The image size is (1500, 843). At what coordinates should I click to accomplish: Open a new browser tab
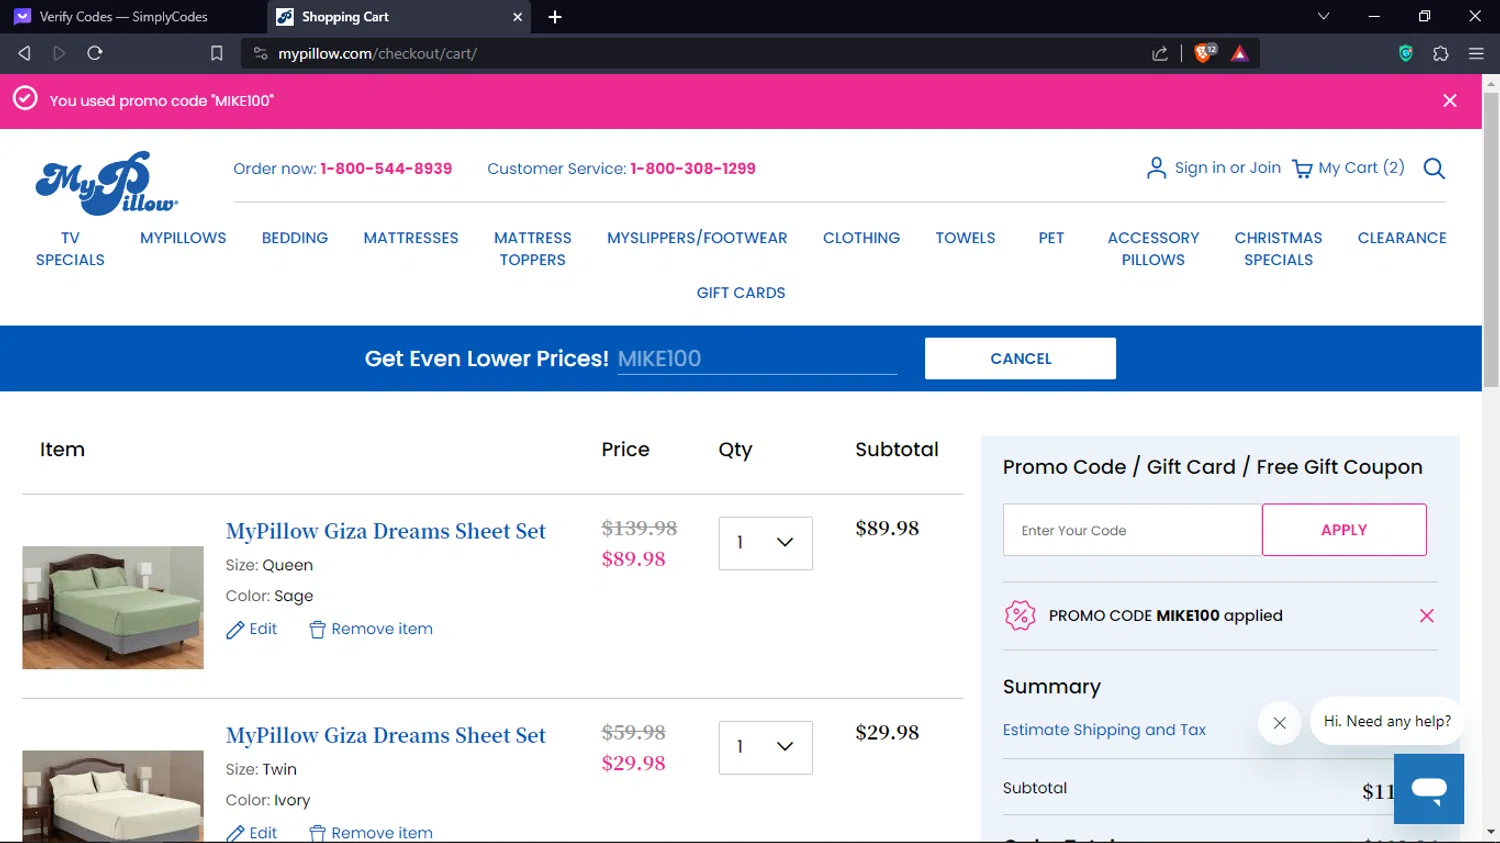(555, 17)
